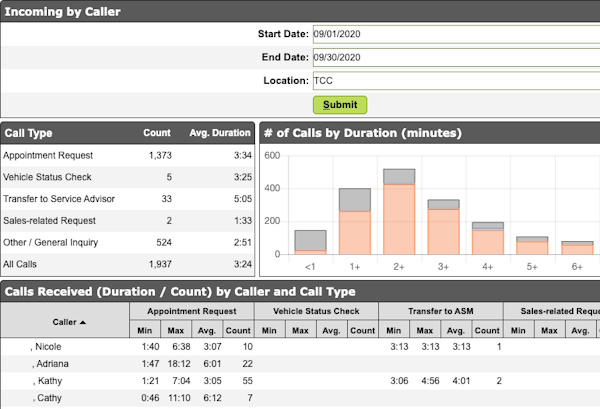Select Appointment Request row in Call Type list

[126, 156]
